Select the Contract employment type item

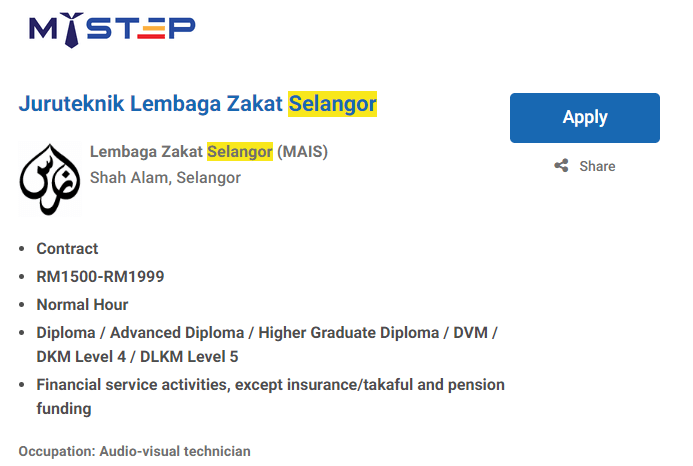(x=67, y=249)
